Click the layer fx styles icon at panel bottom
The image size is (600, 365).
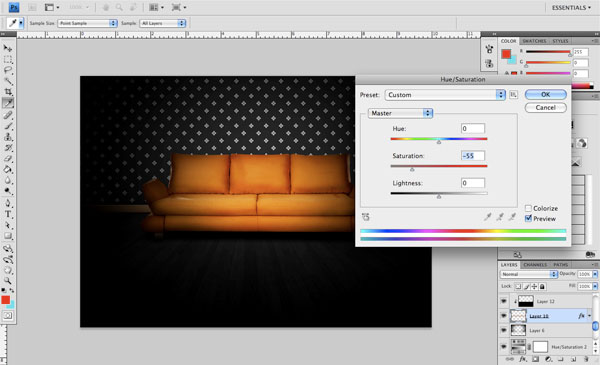[522, 359]
